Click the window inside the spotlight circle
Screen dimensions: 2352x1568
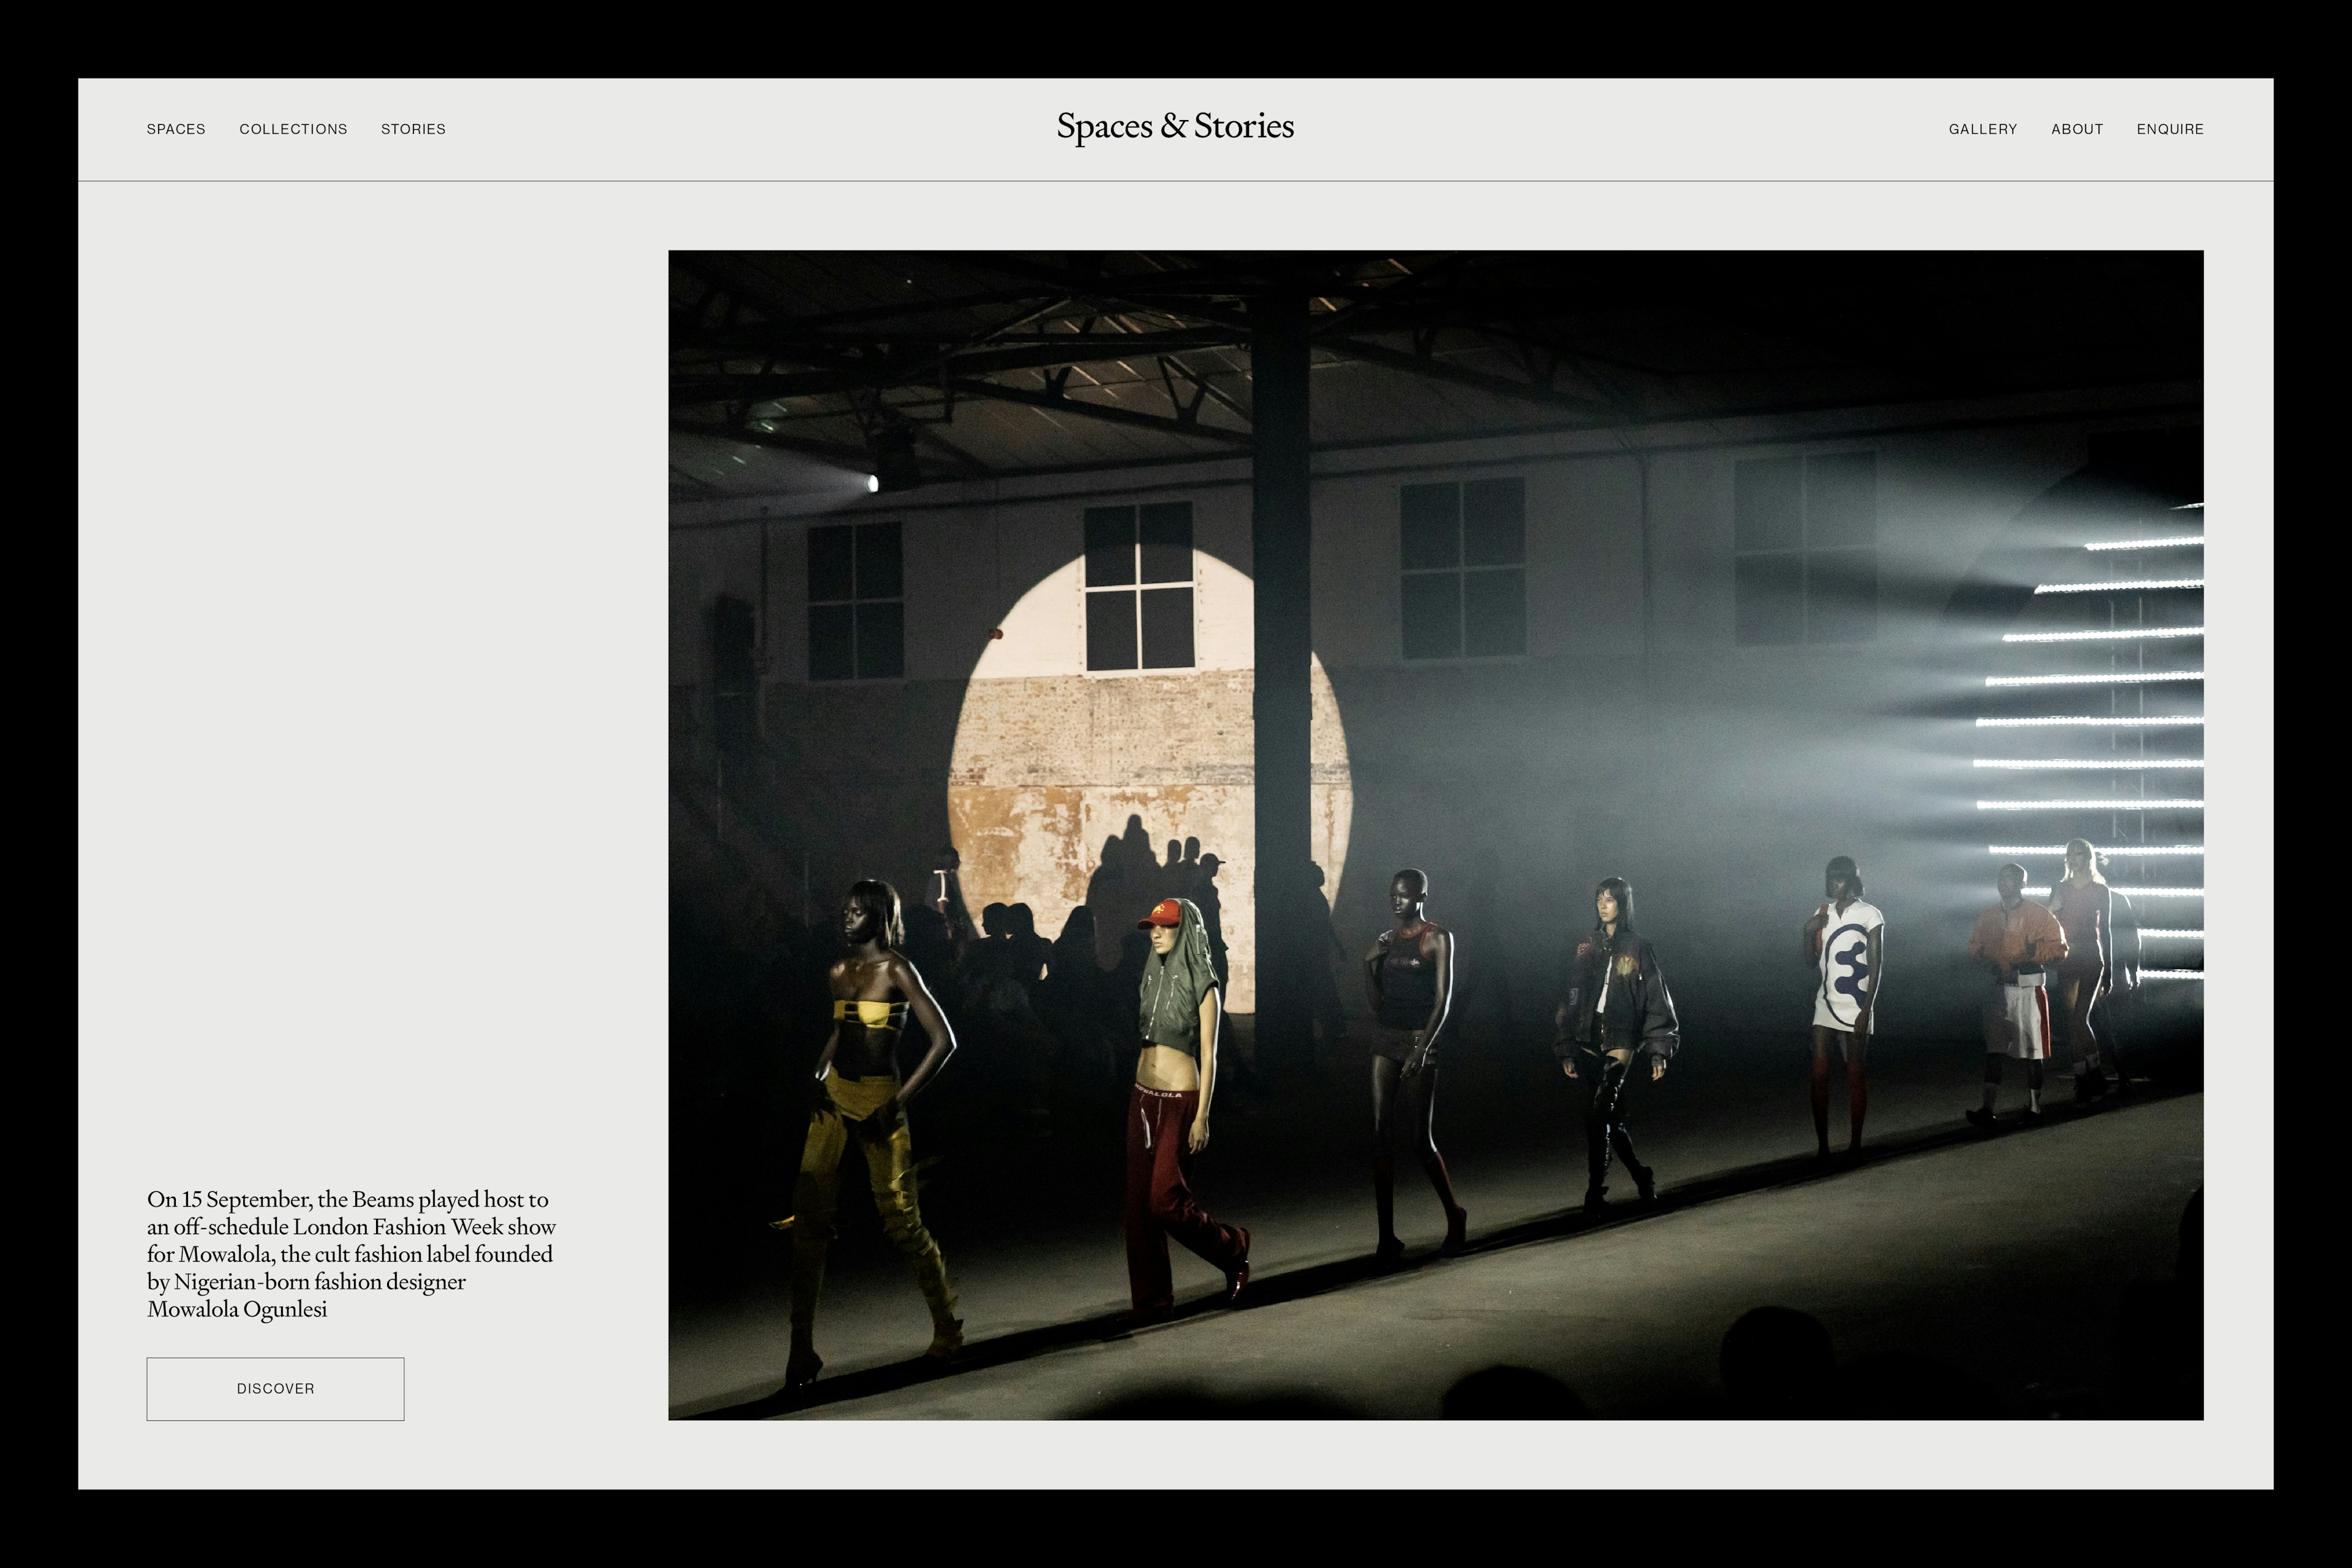1139,585
